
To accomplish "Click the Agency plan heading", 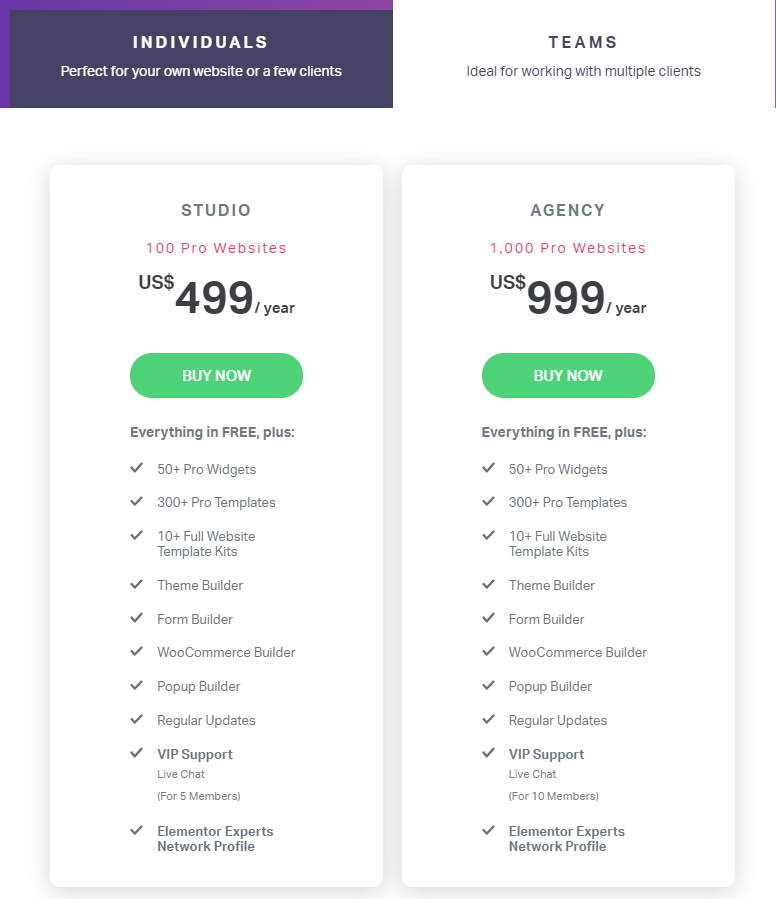I will 568,211.
